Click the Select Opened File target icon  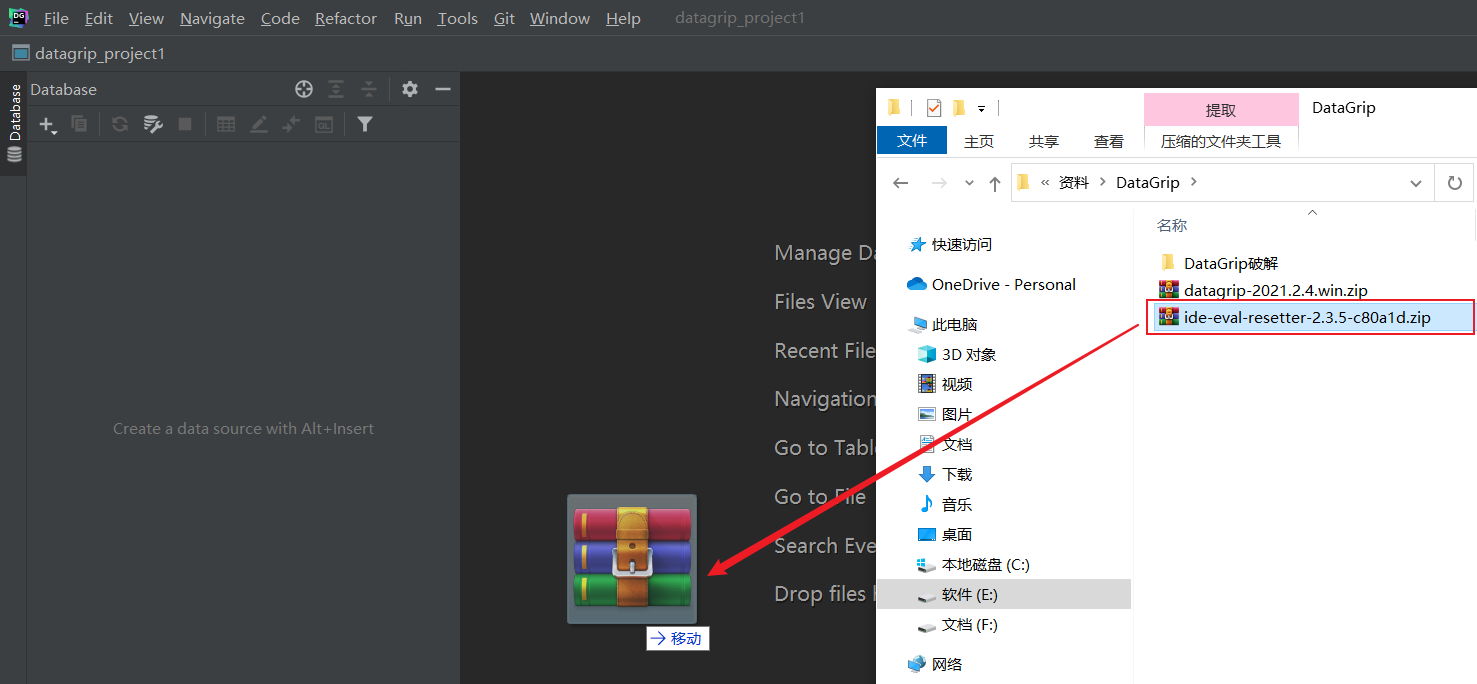pos(304,89)
